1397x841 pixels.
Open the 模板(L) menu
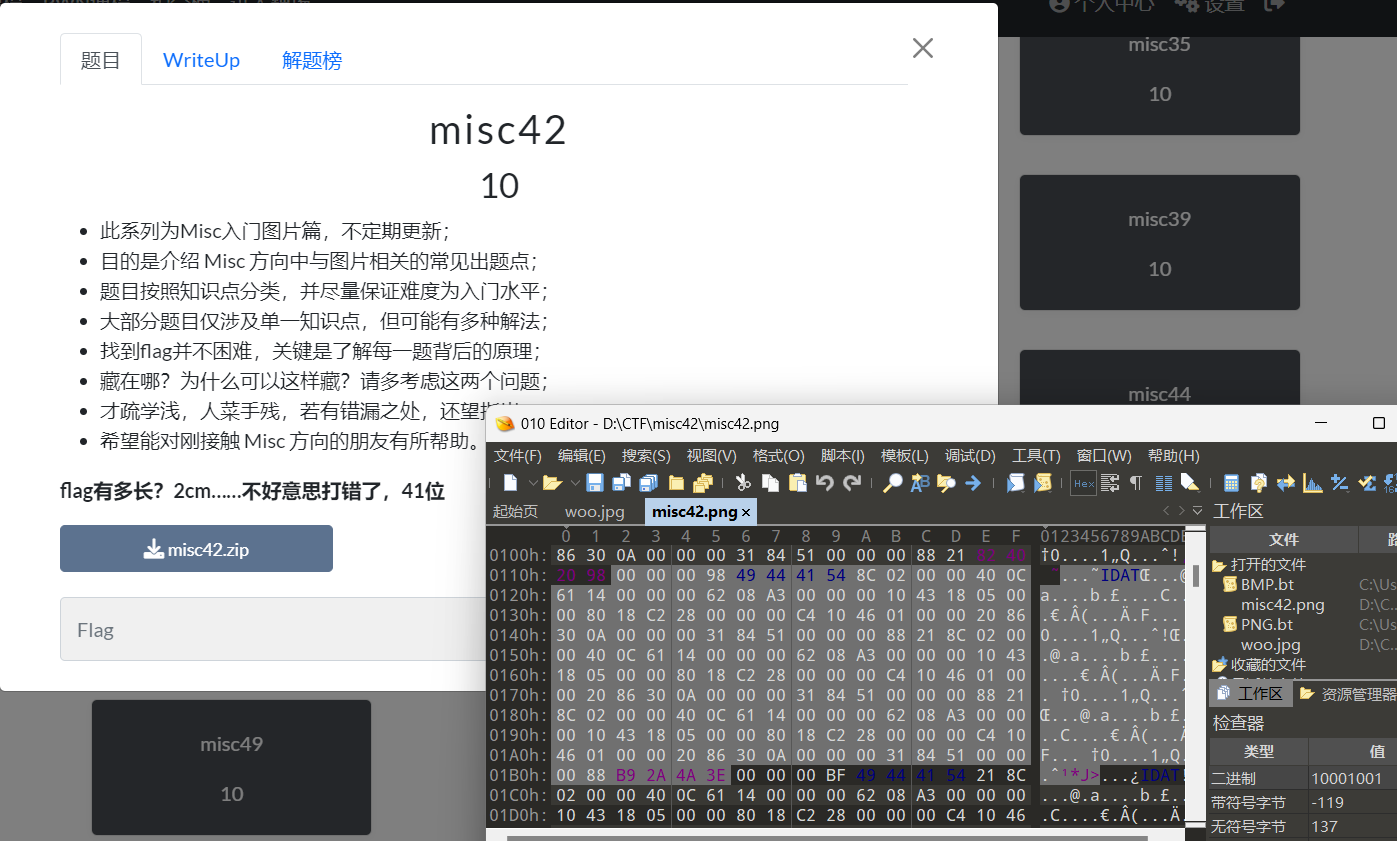[905, 455]
